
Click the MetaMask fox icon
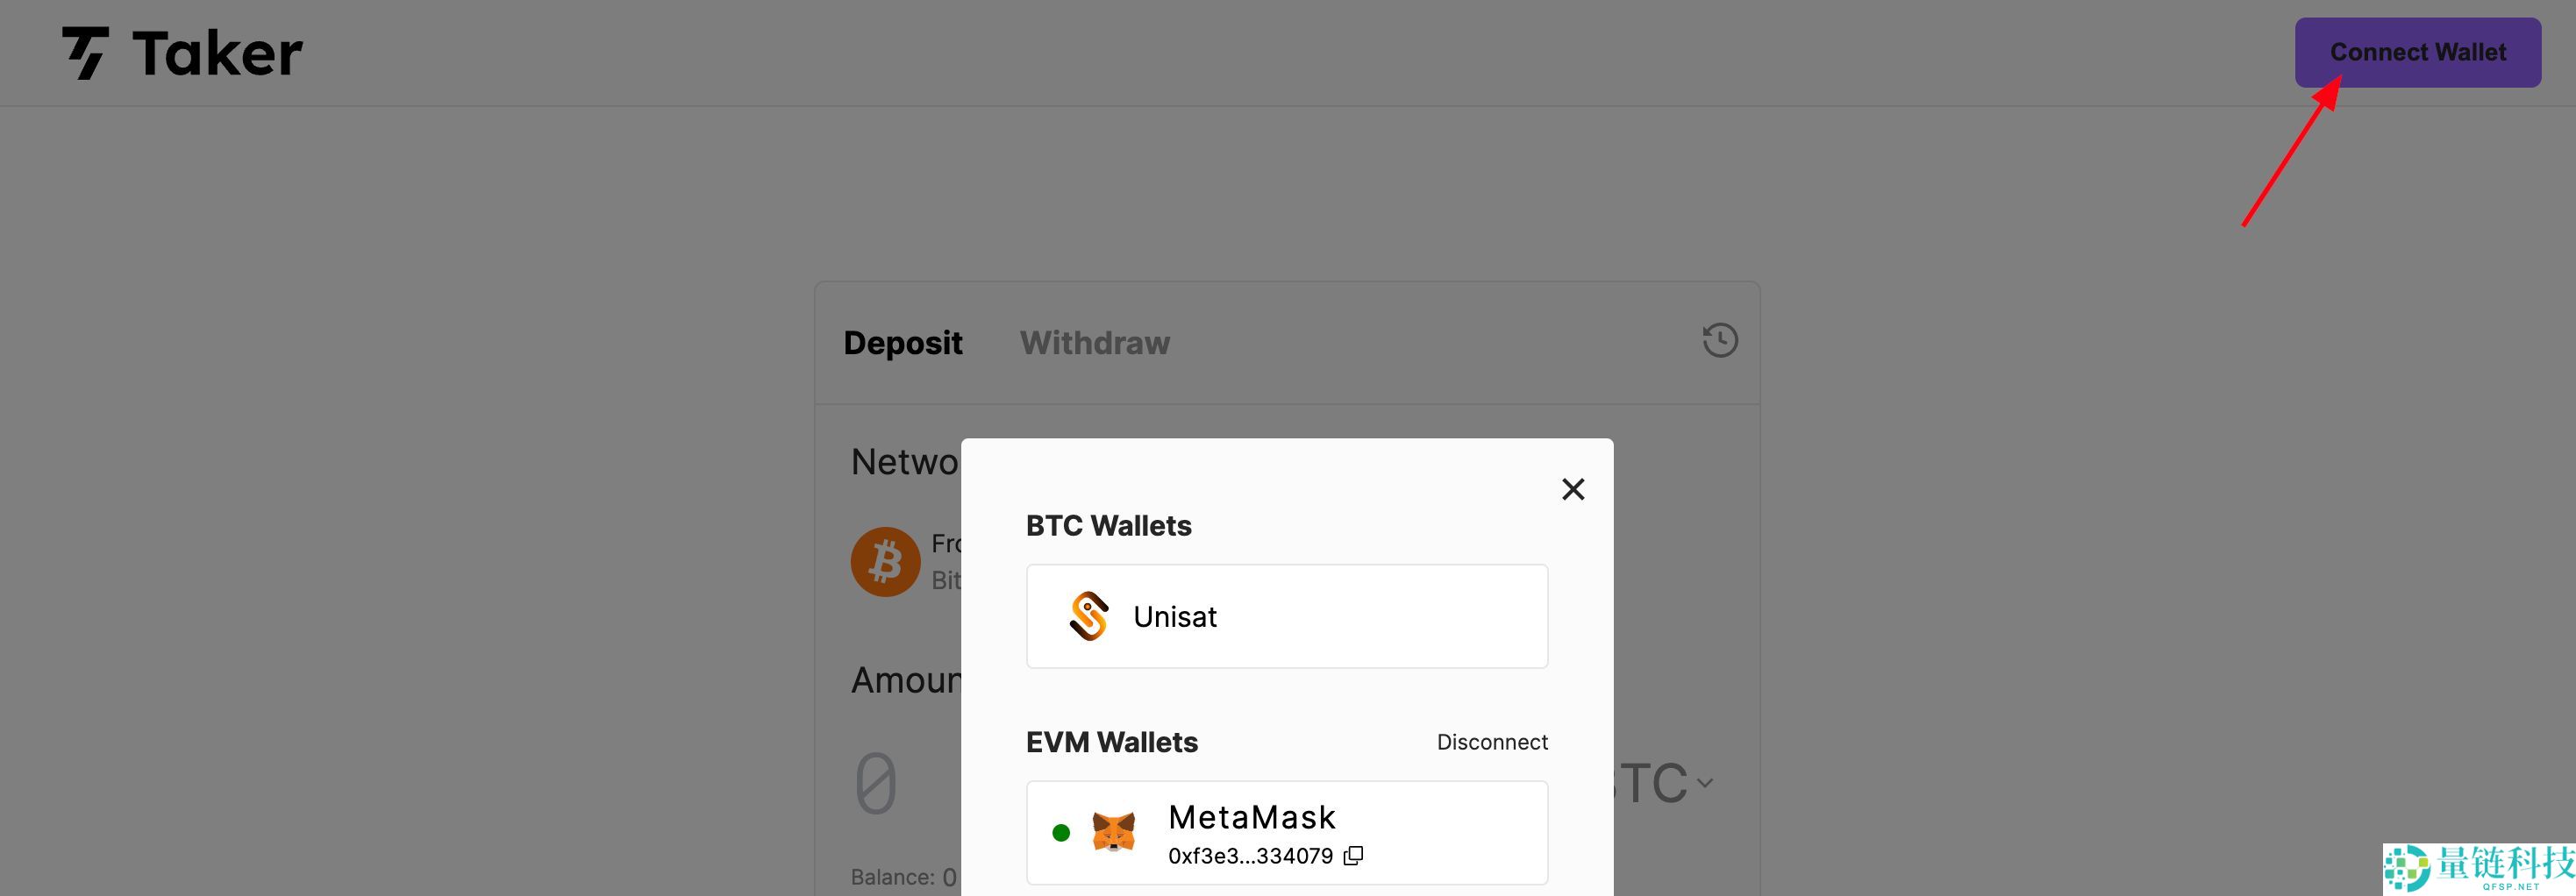[x=1113, y=832]
